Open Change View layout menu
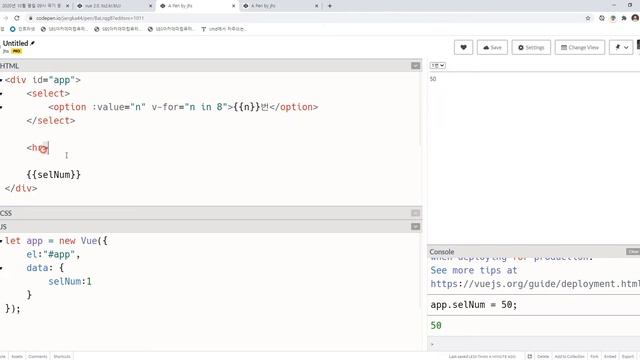The width and height of the screenshot is (640, 360). (580, 47)
